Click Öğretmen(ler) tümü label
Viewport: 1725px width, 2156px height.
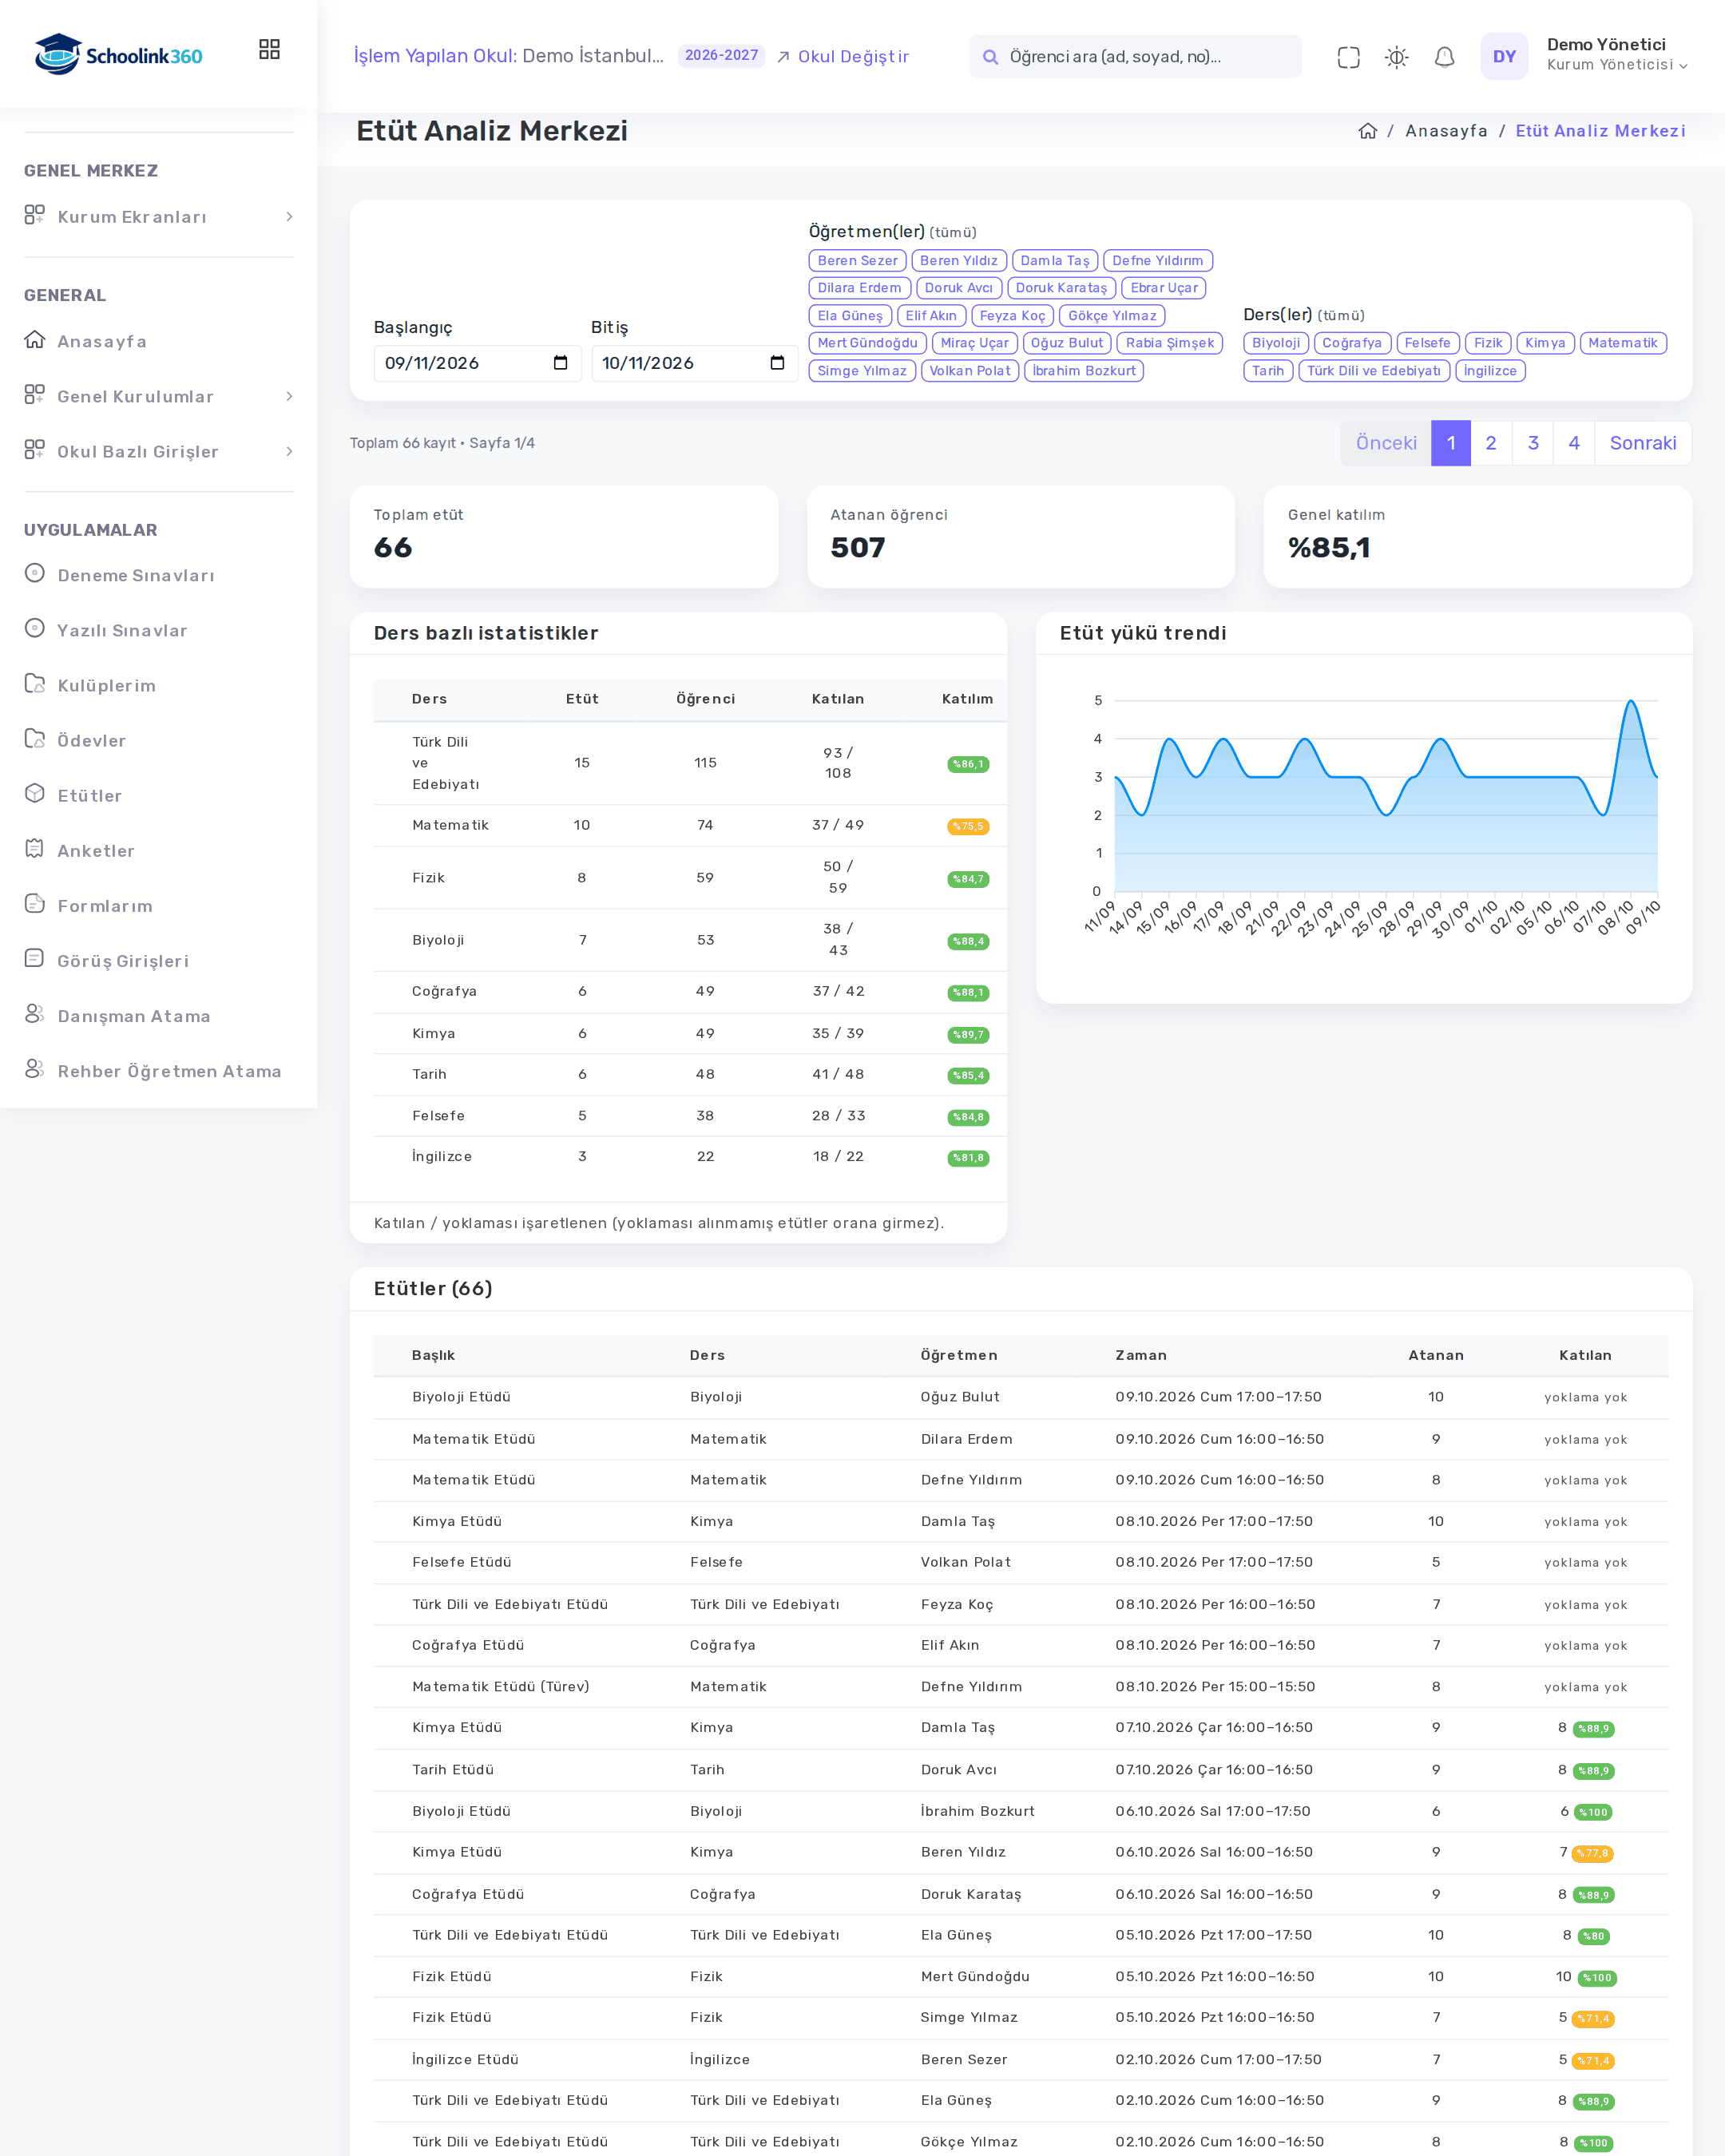coord(893,232)
